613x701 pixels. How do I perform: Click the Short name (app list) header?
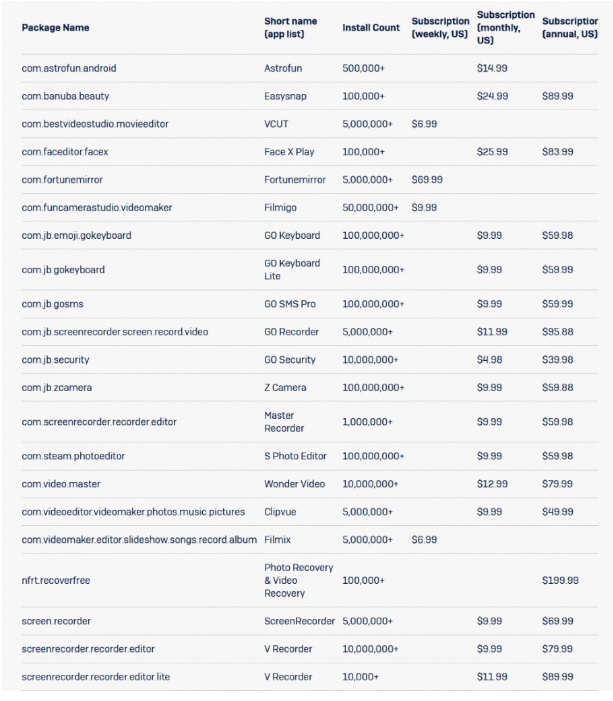(291, 27)
